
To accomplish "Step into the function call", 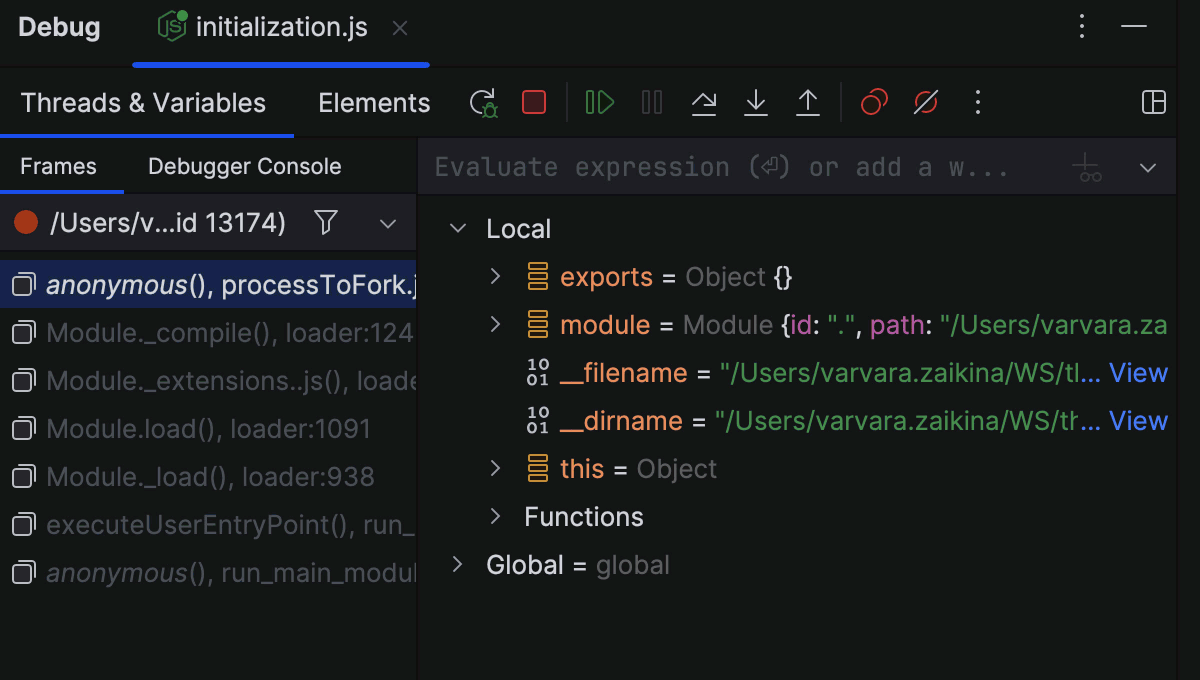I will 756,101.
